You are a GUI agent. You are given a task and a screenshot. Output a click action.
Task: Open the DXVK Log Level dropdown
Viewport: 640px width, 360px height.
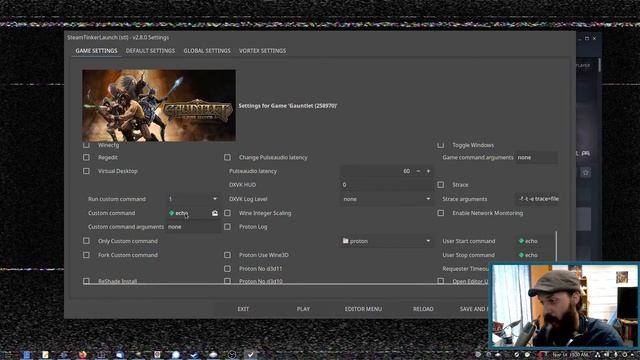click(x=387, y=199)
